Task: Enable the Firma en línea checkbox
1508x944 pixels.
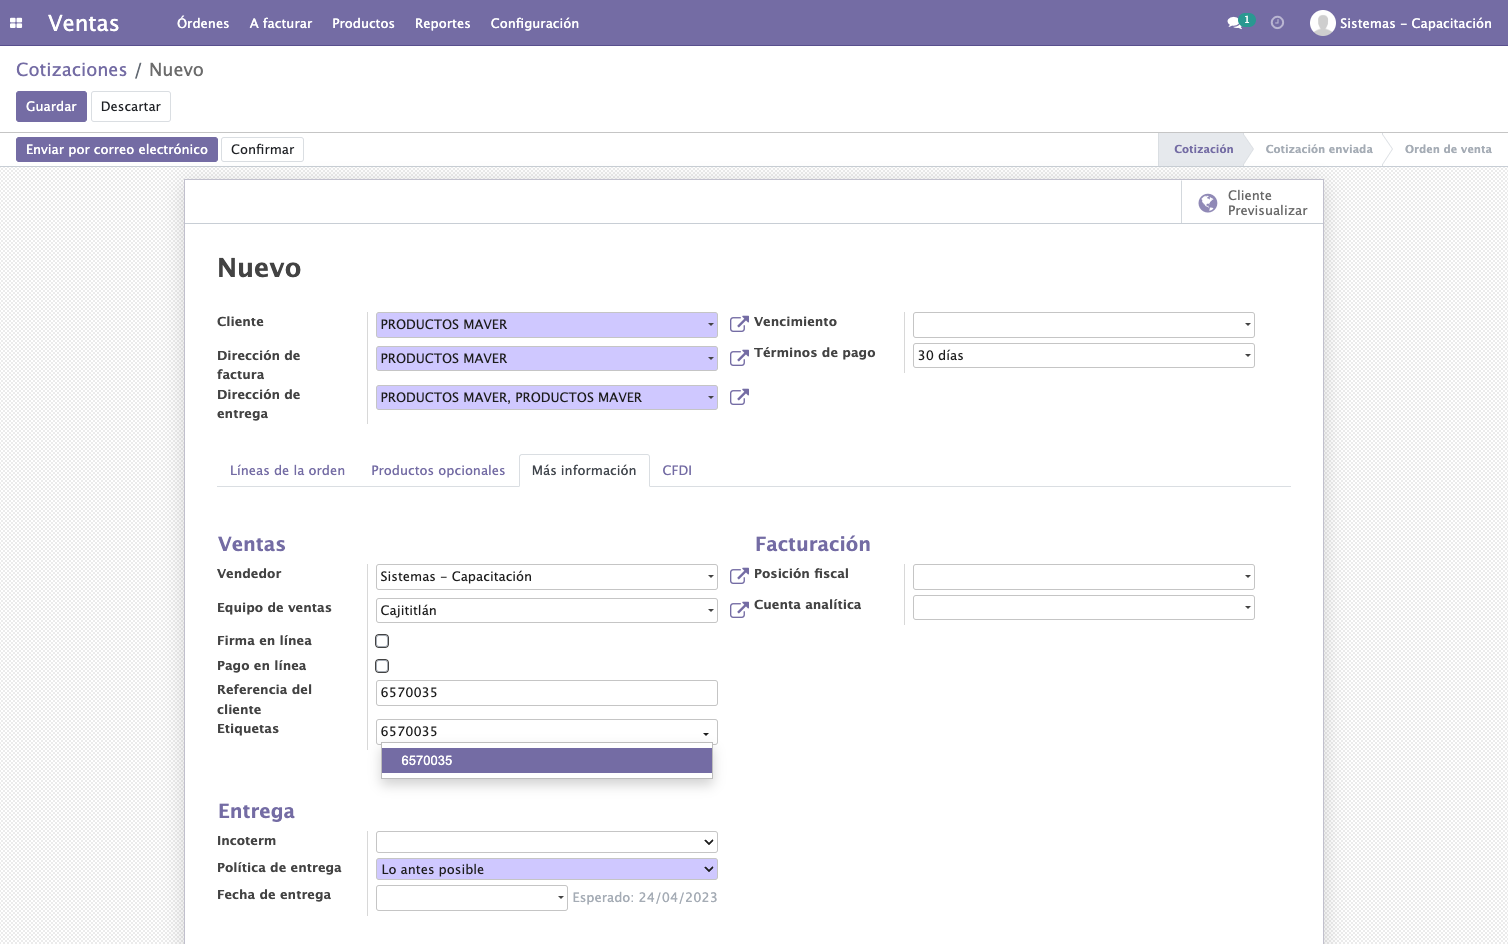Action: 382,641
